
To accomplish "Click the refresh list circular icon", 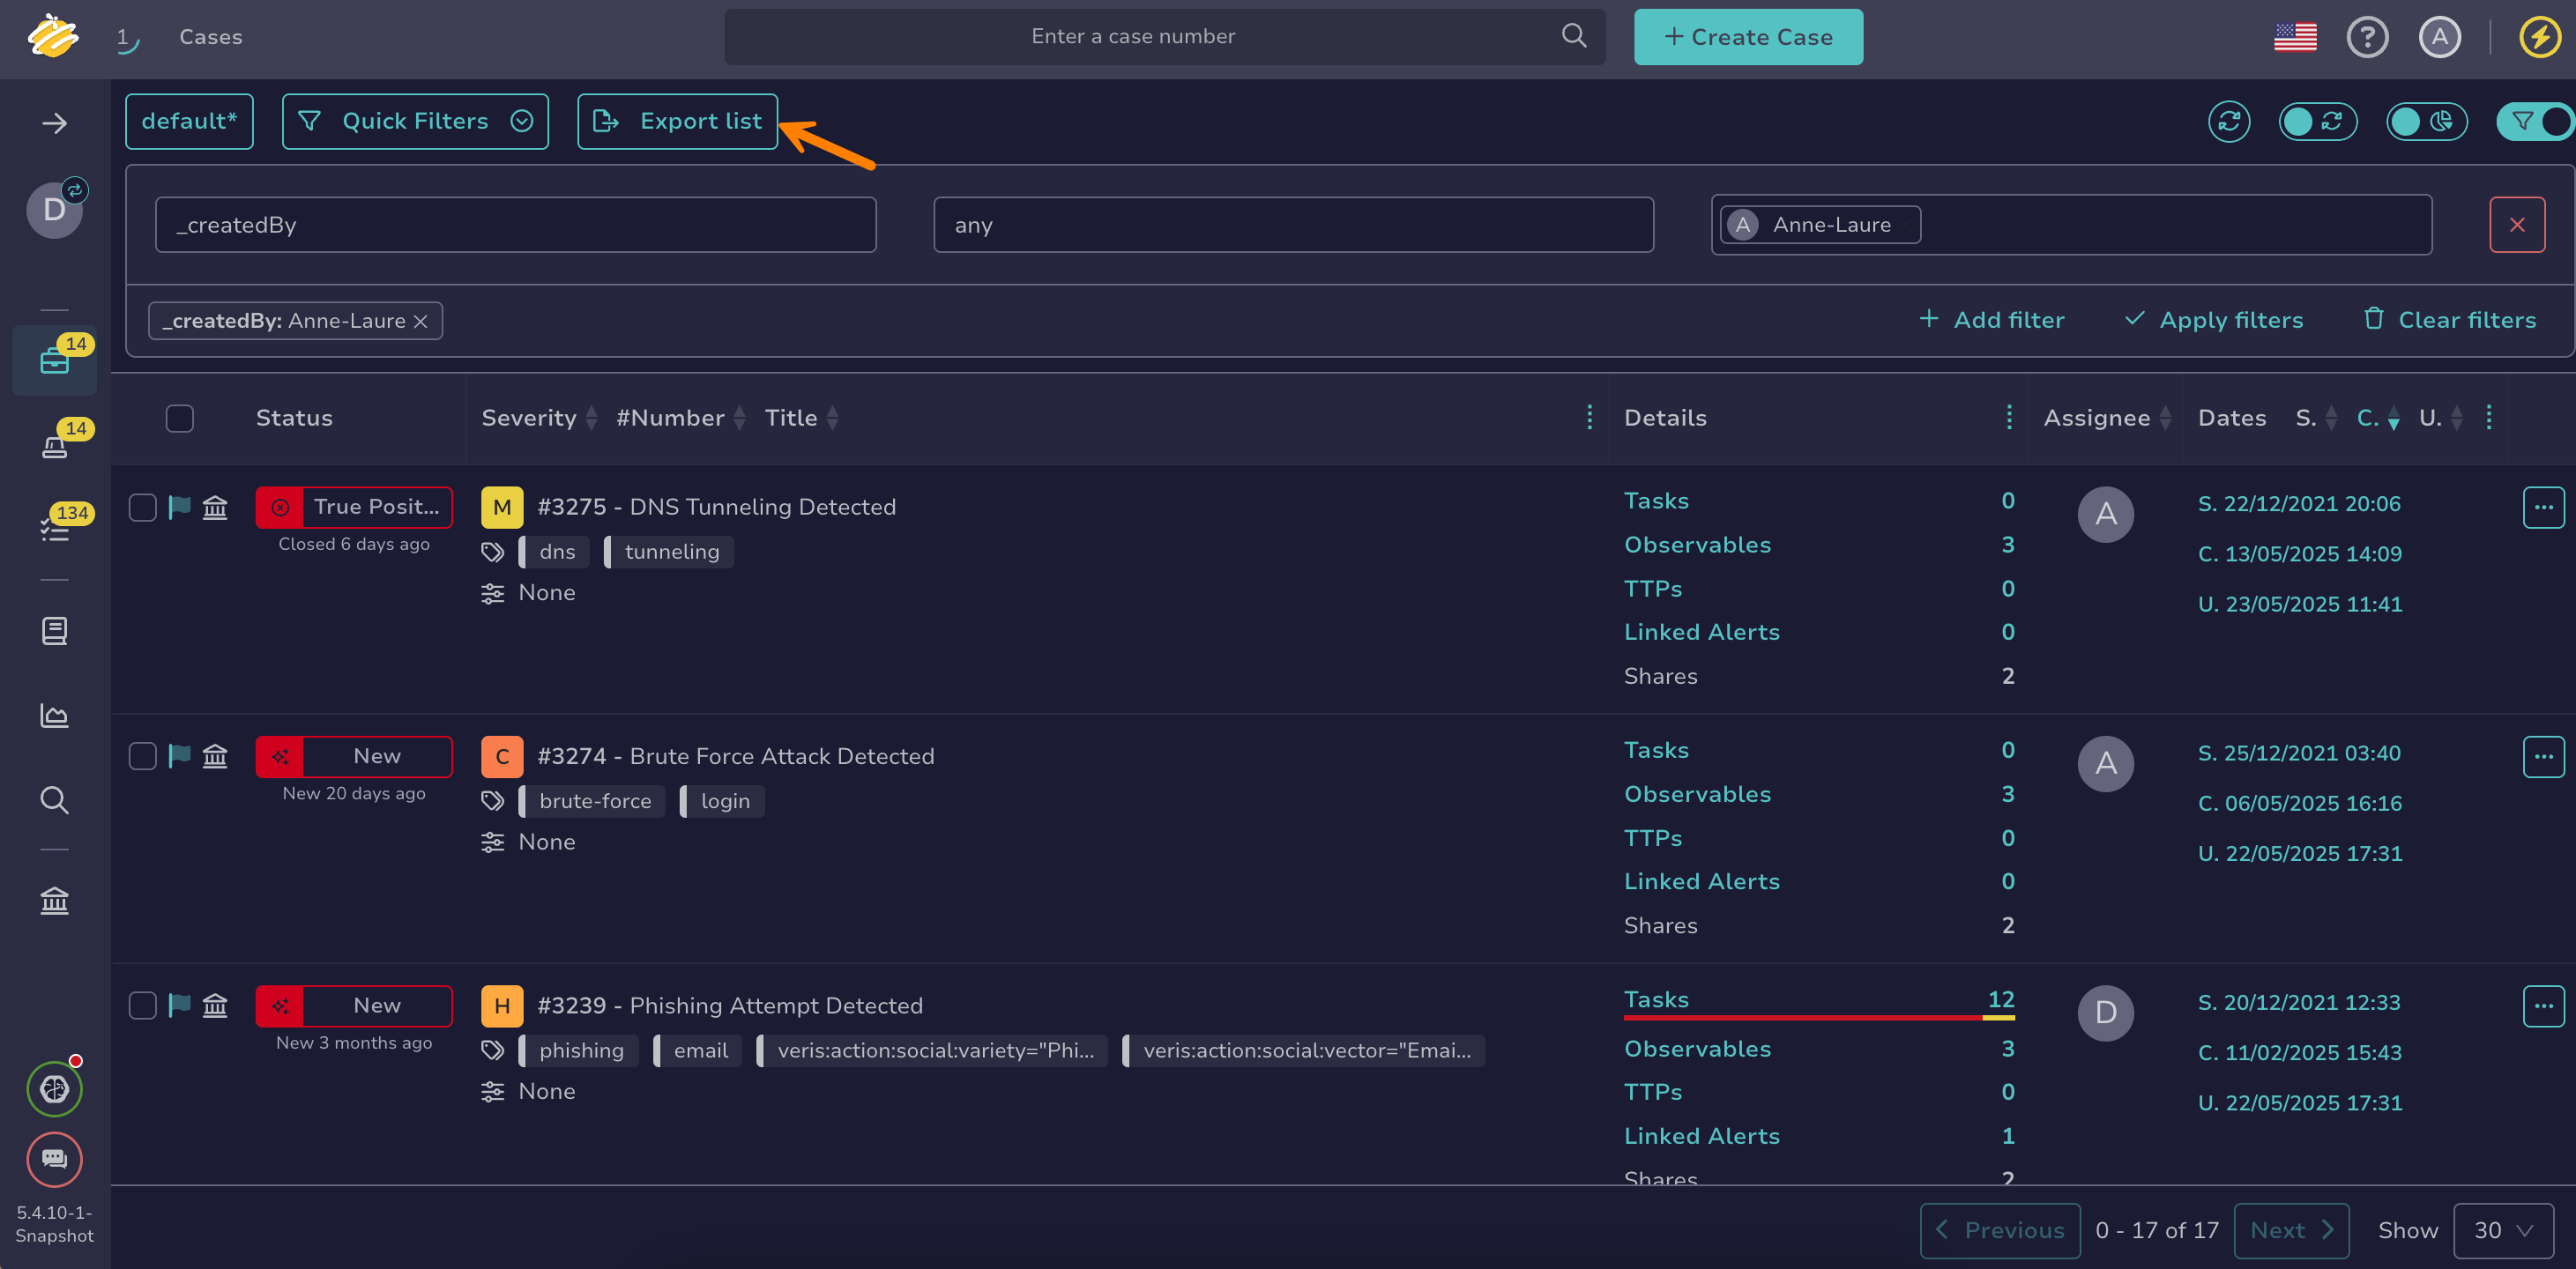I will tap(2229, 121).
